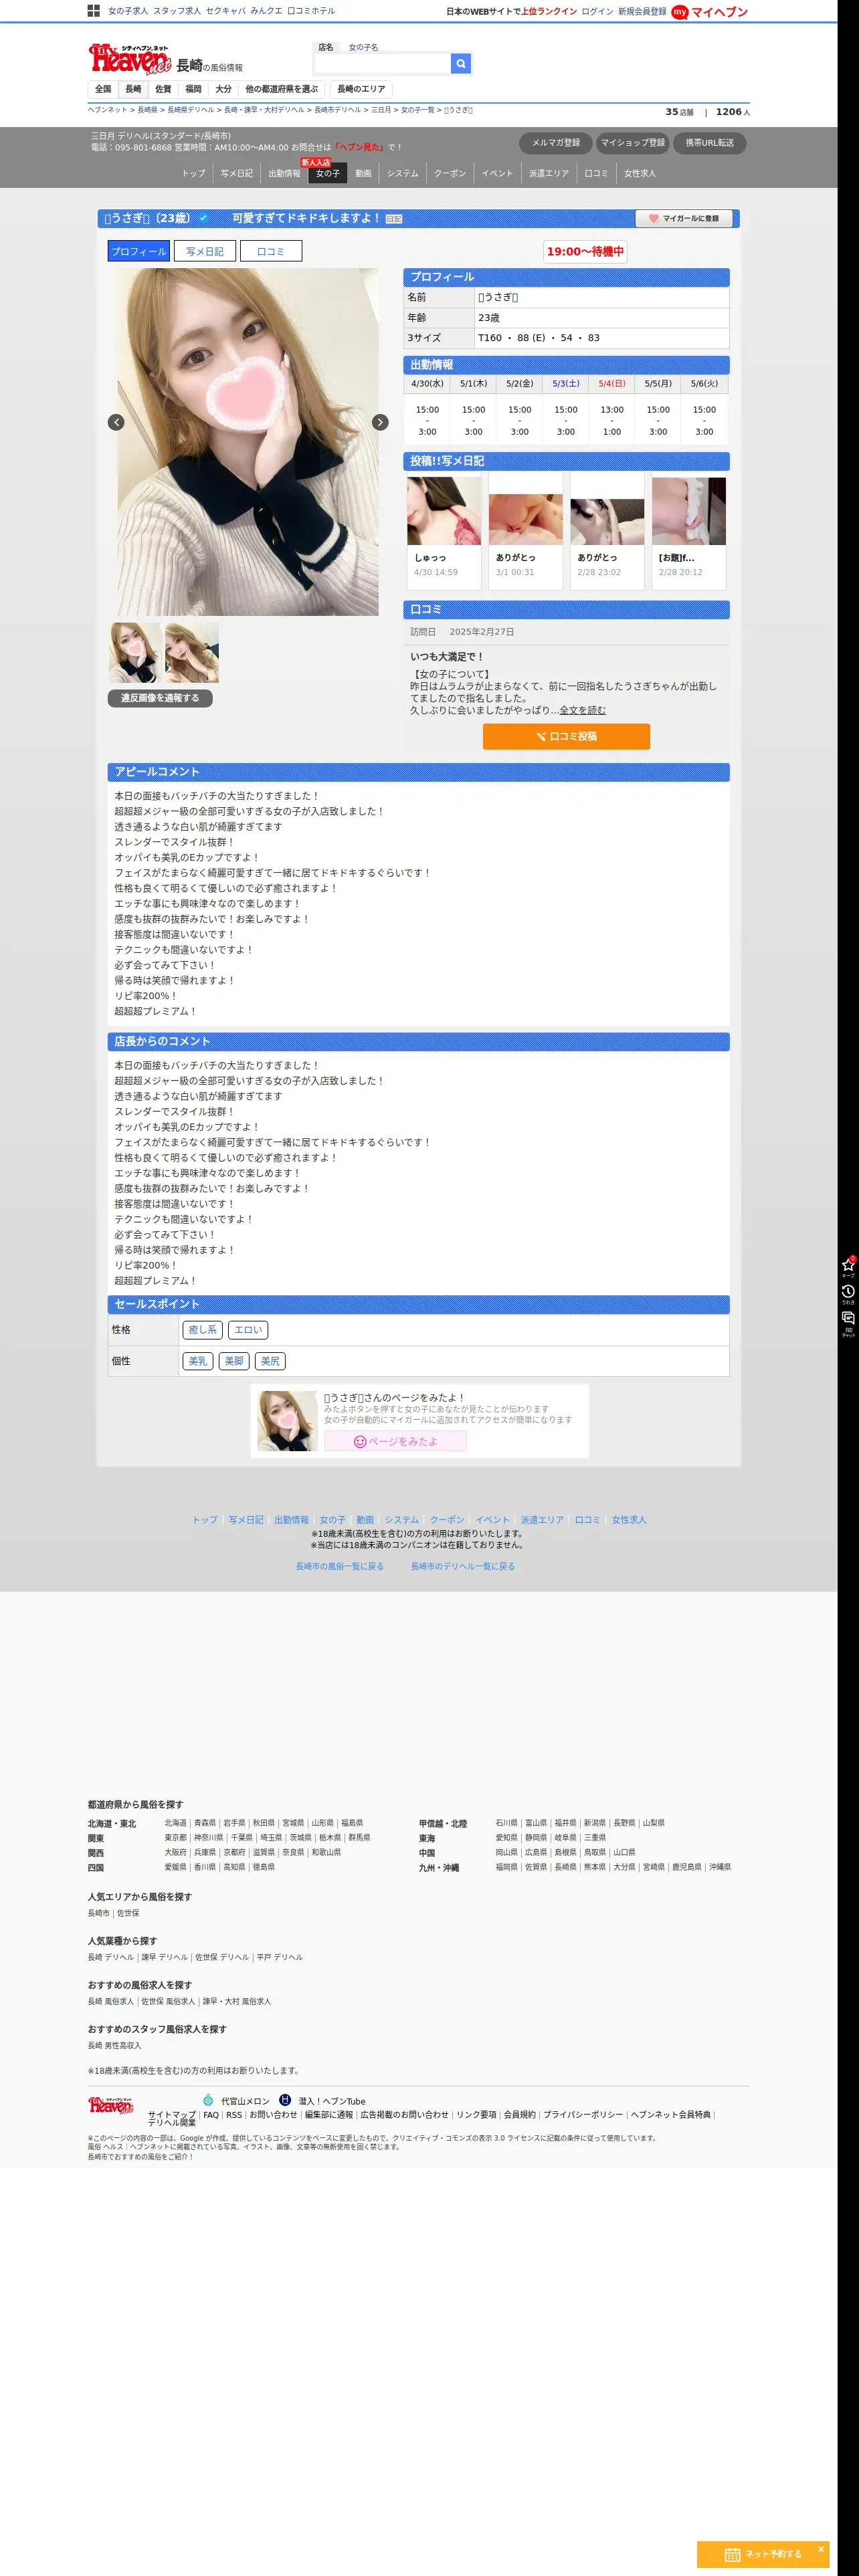859x2576 pixels.
Task: Show next photo with right arrow
Action: point(380,422)
